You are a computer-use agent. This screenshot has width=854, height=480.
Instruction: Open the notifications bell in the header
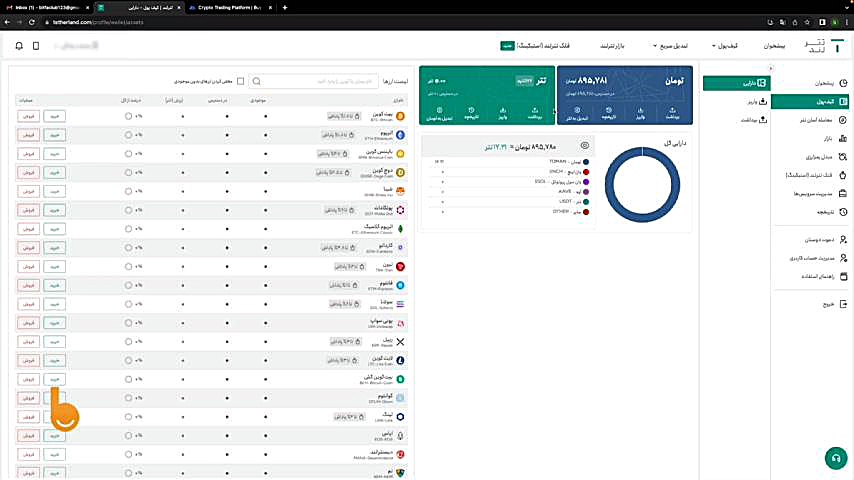click(x=19, y=46)
